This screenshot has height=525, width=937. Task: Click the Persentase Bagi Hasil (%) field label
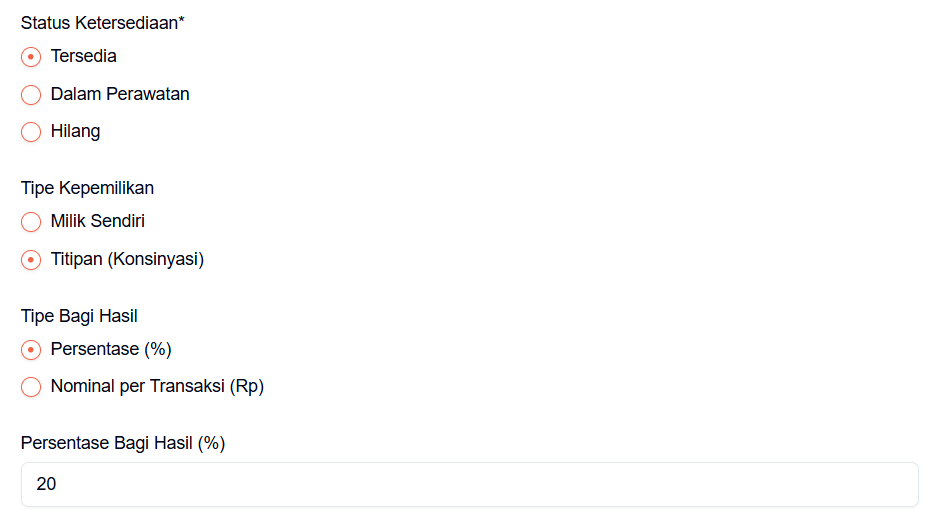pyautogui.click(x=123, y=443)
